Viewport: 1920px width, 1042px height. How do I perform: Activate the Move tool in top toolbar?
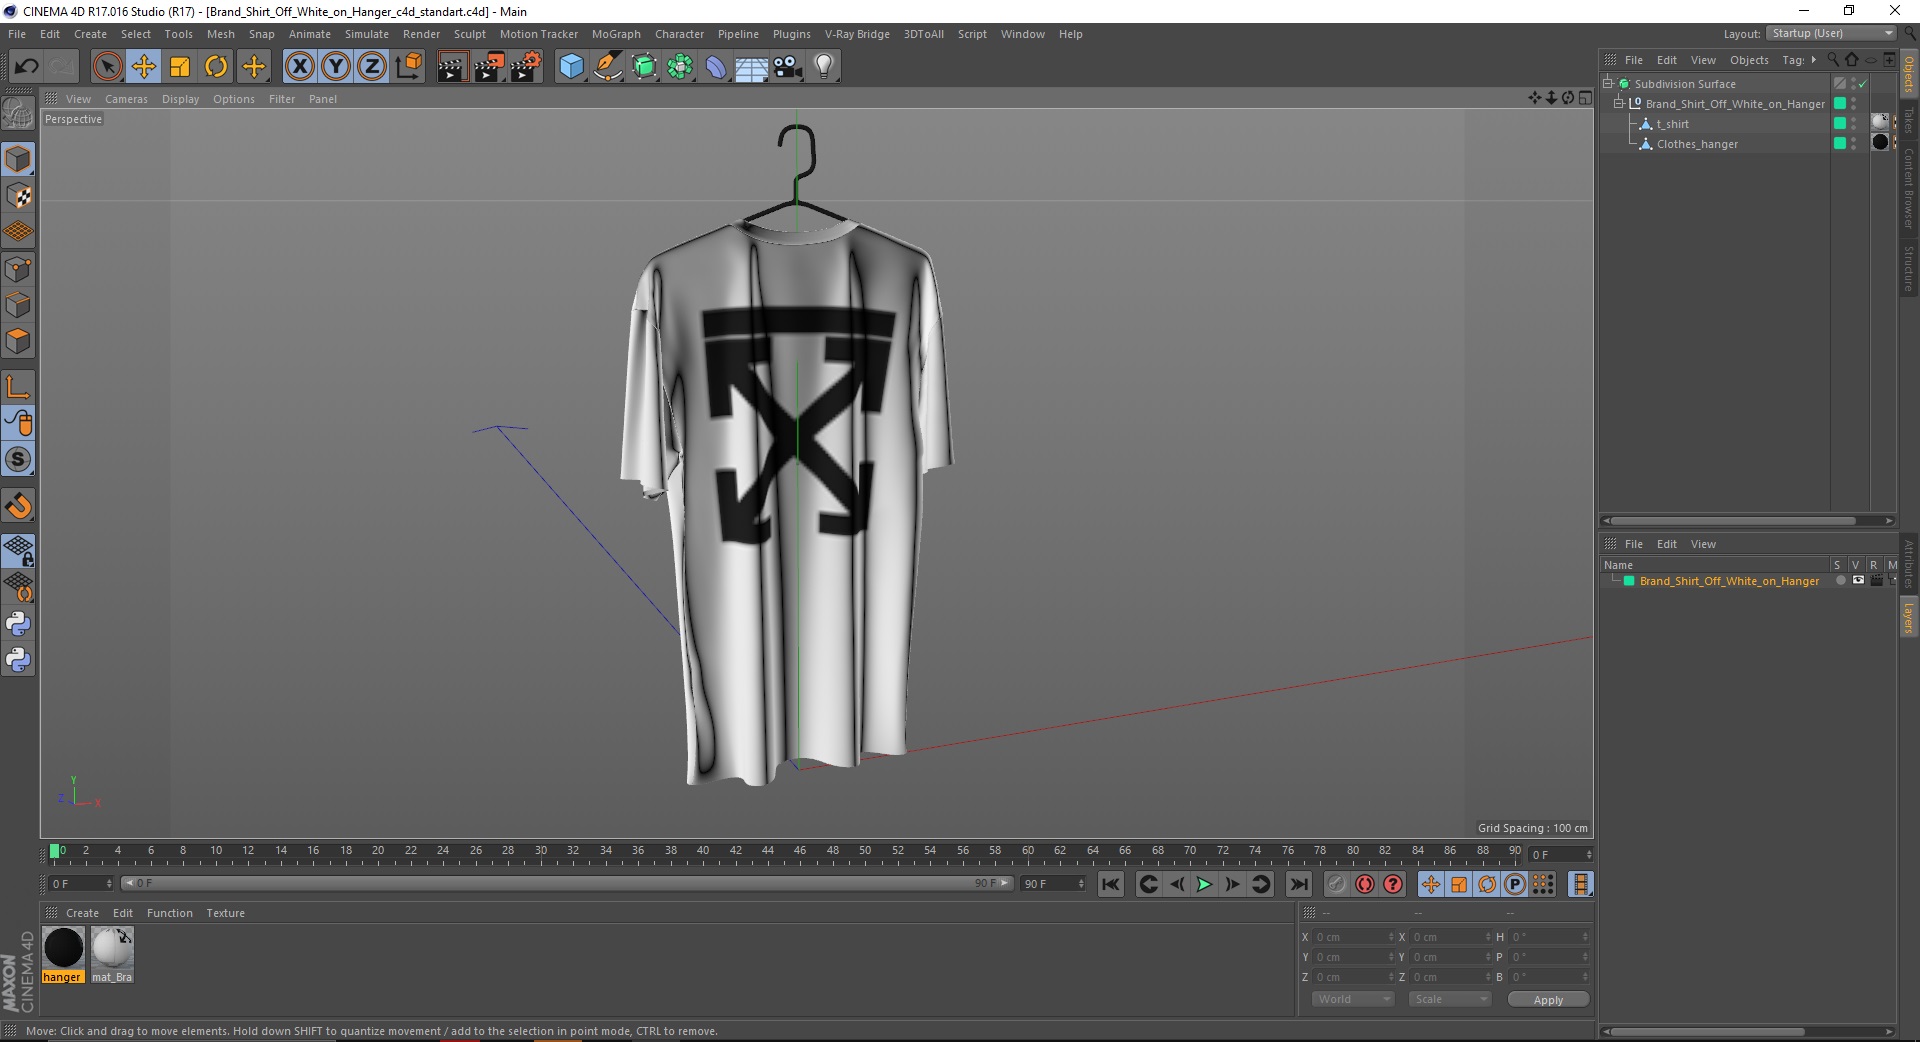point(144,67)
